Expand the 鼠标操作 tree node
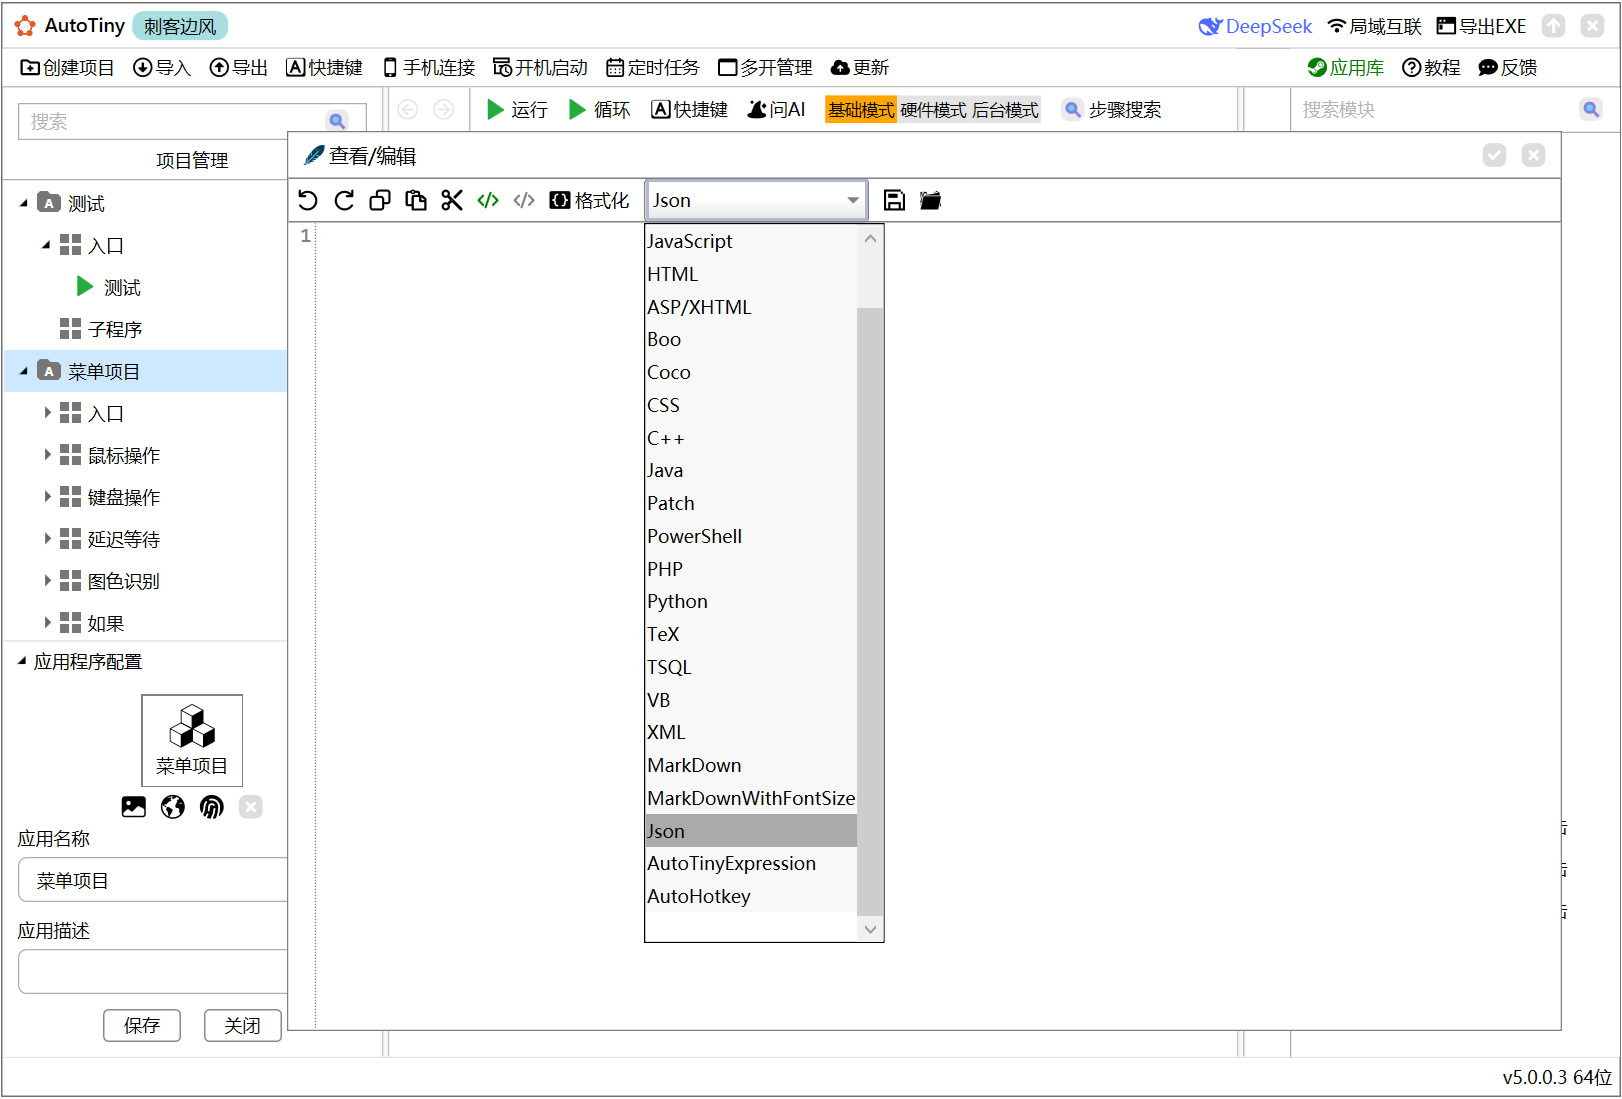This screenshot has width=1622, height=1099. 47,455
